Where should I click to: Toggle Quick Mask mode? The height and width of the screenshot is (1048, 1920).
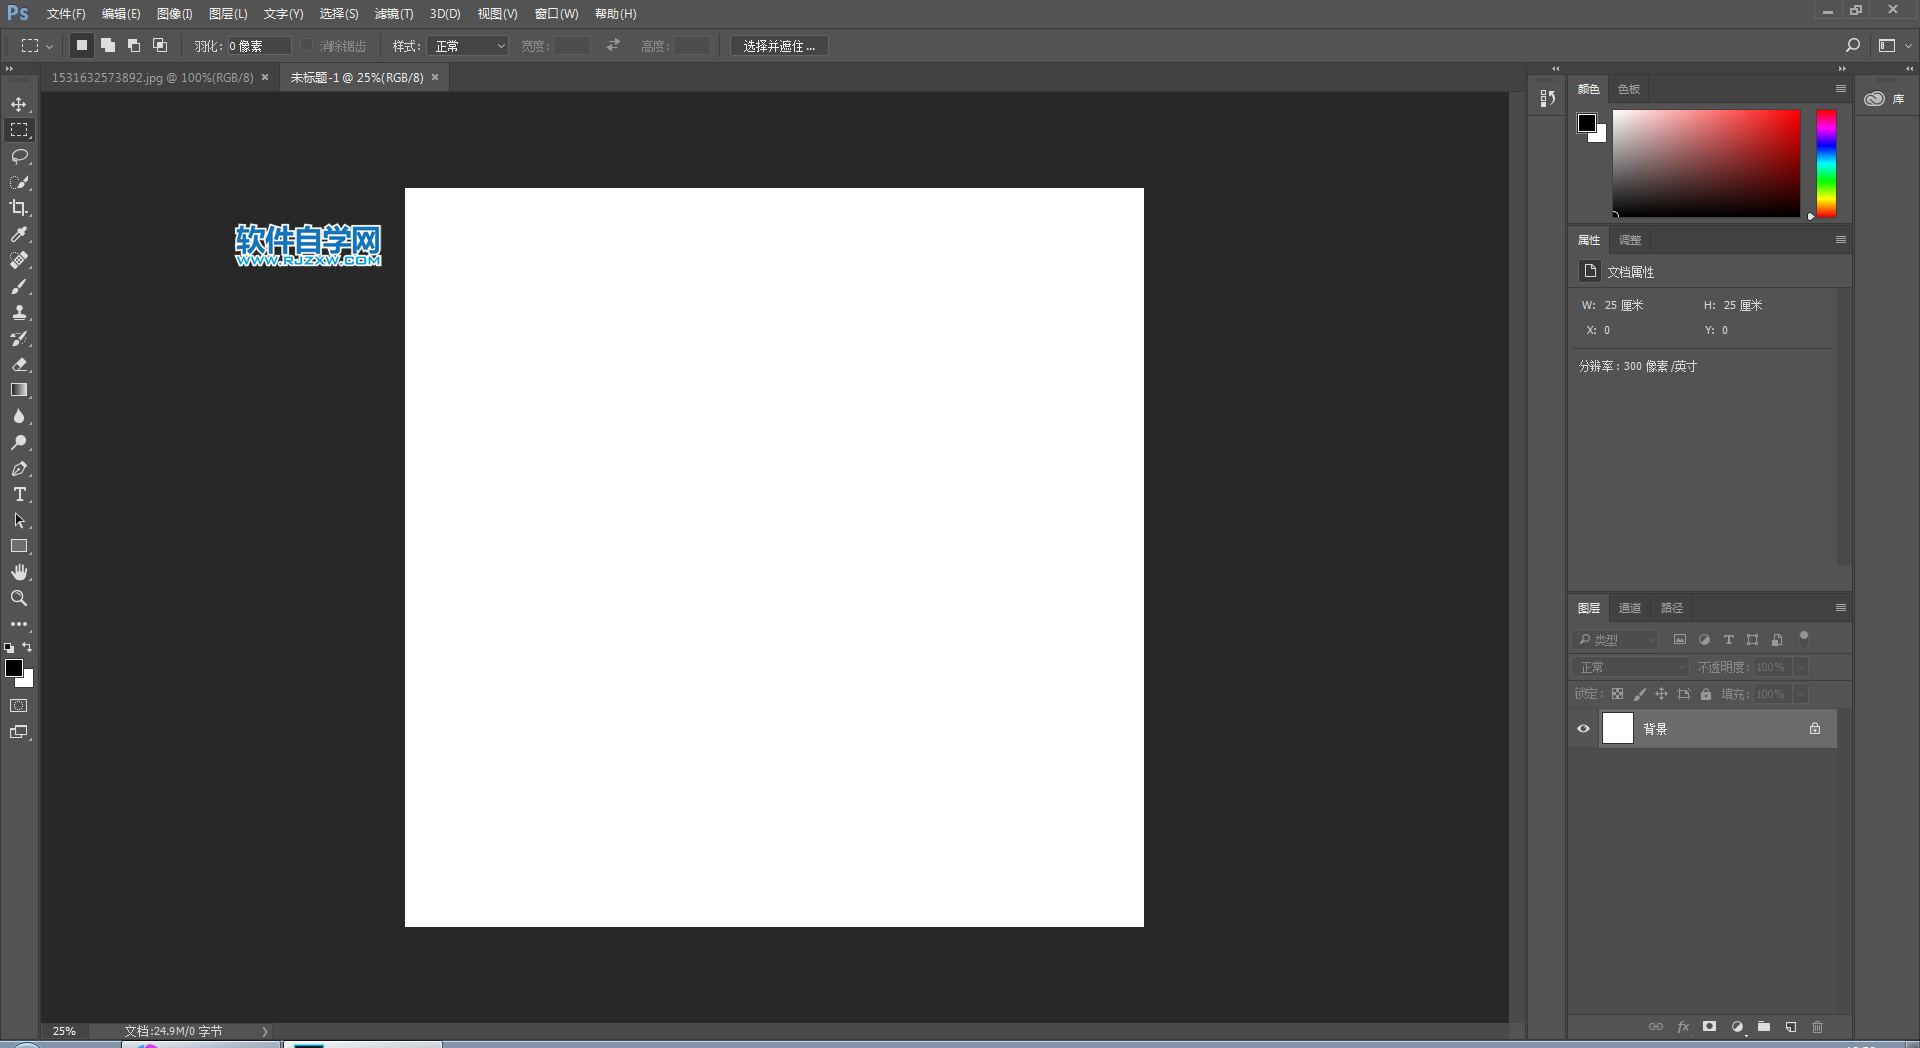[19, 706]
